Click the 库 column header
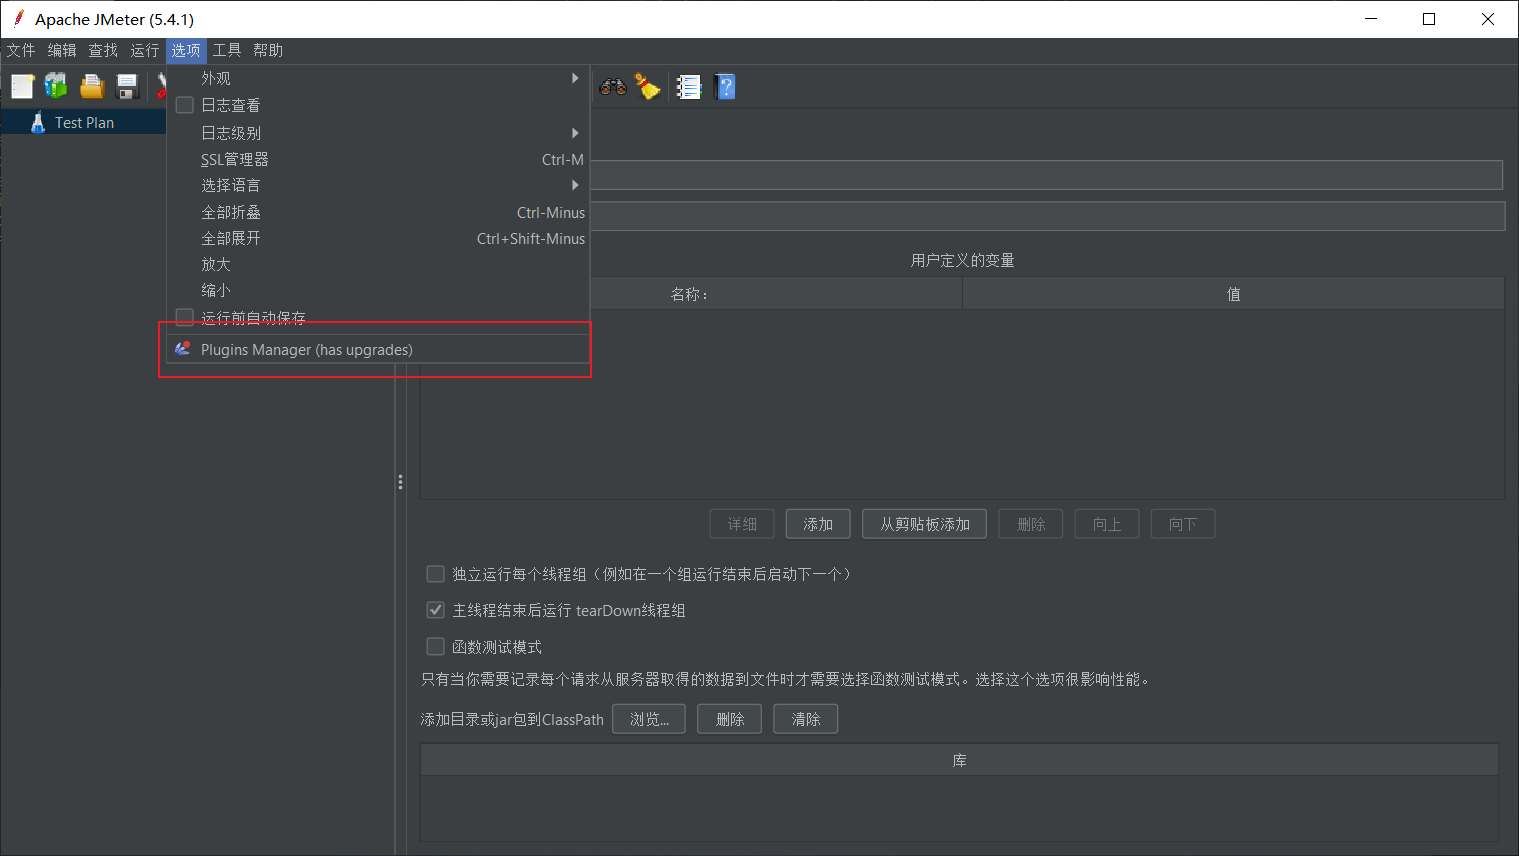Screen dimensions: 1519x856 click(x=959, y=760)
